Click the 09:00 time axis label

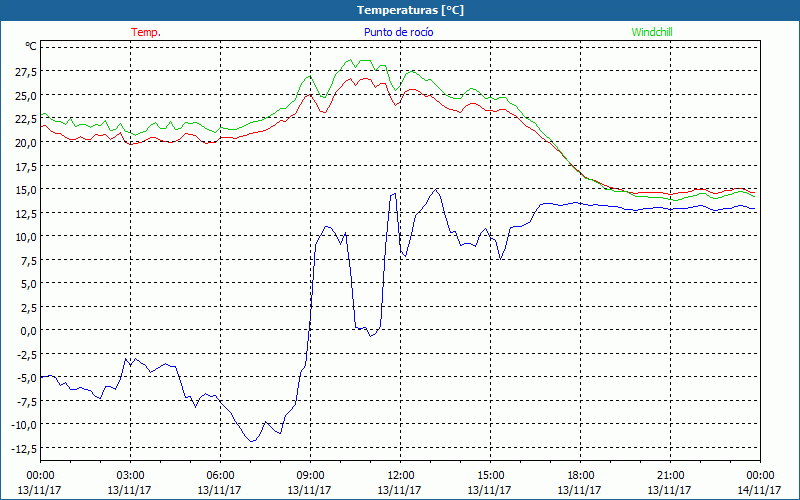point(310,476)
